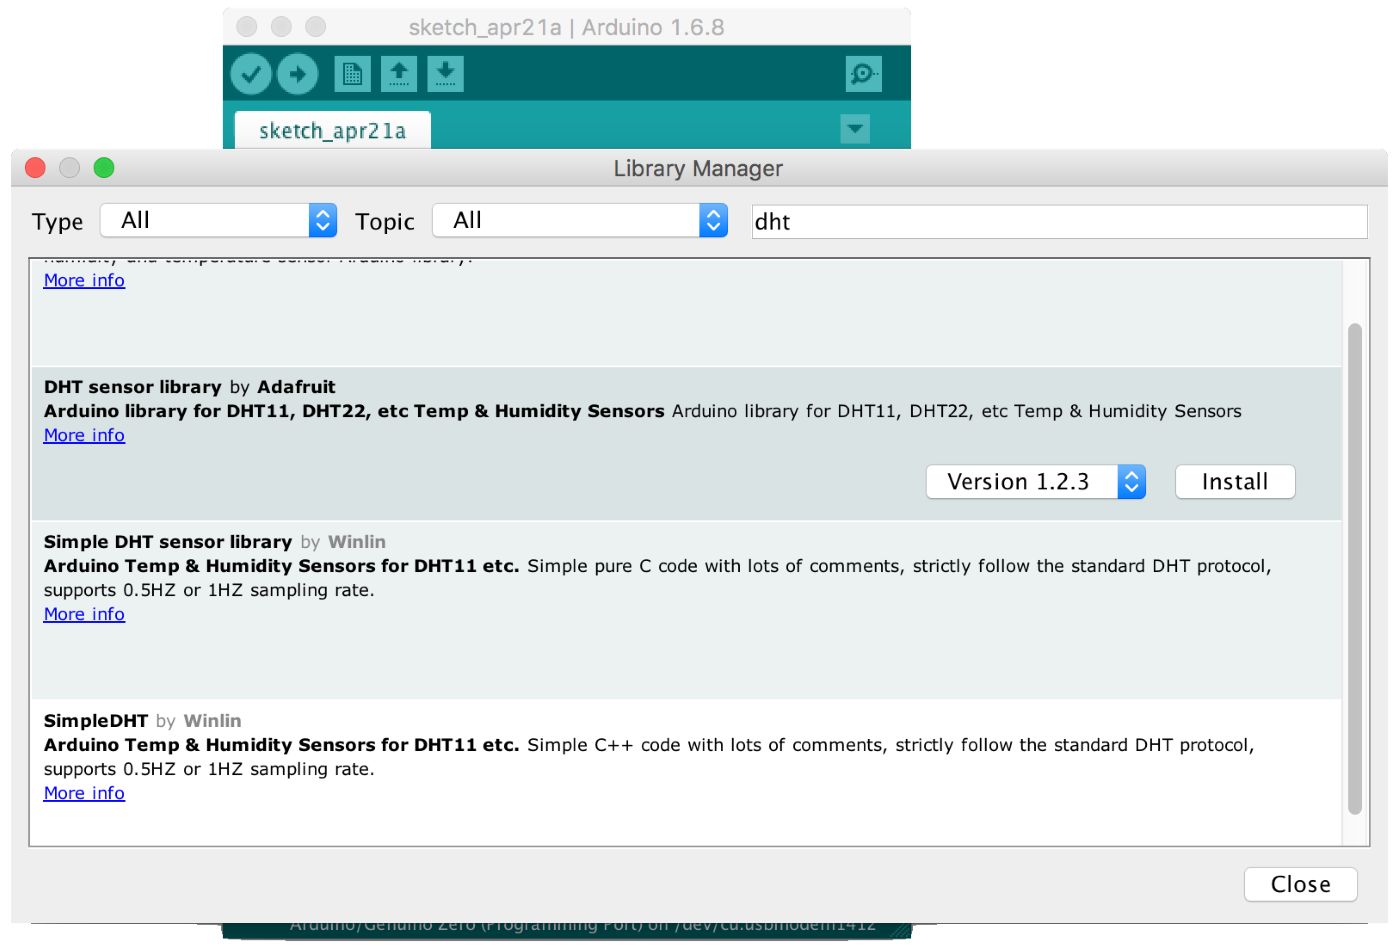The image size is (1400, 949).
Task: Select the Simple DHT sensor library entry title
Action: [x=168, y=542]
